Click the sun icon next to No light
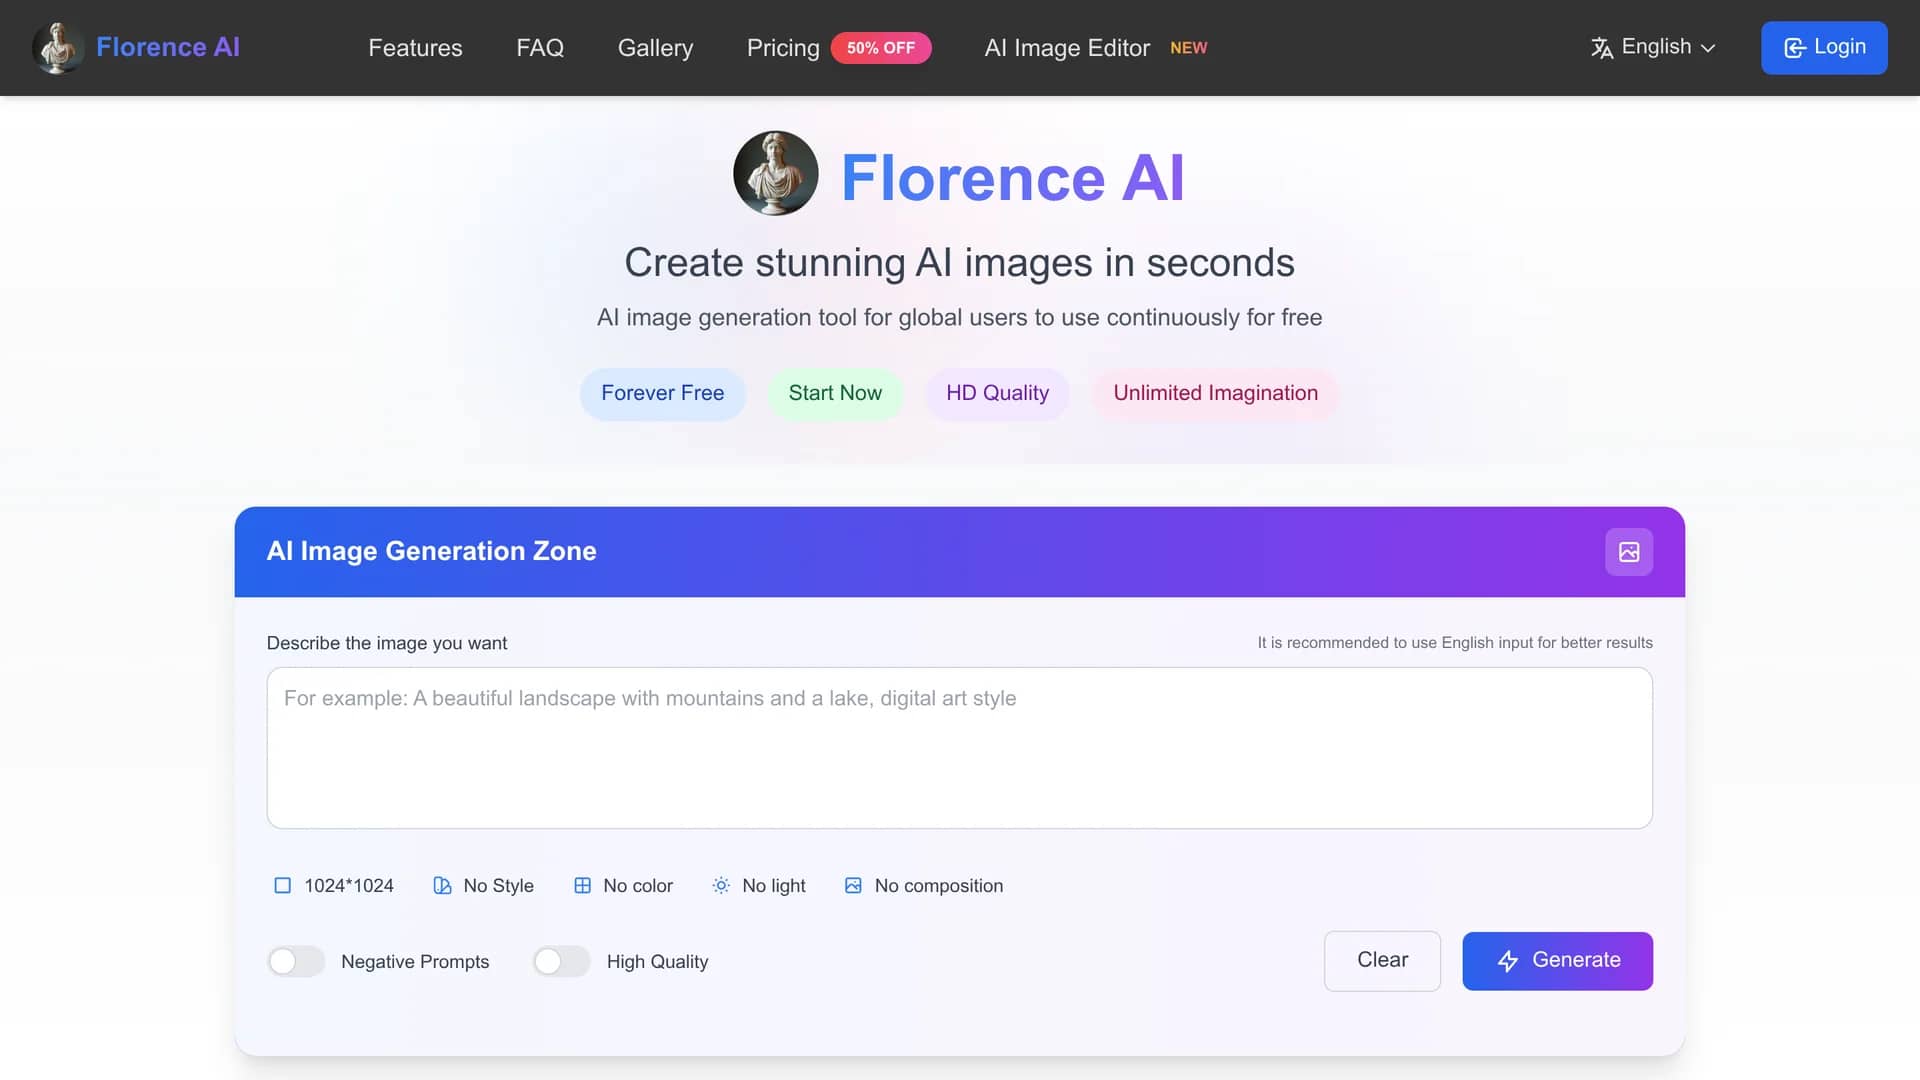This screenshot has height=1080, width=1920. (x=721, y=886)
